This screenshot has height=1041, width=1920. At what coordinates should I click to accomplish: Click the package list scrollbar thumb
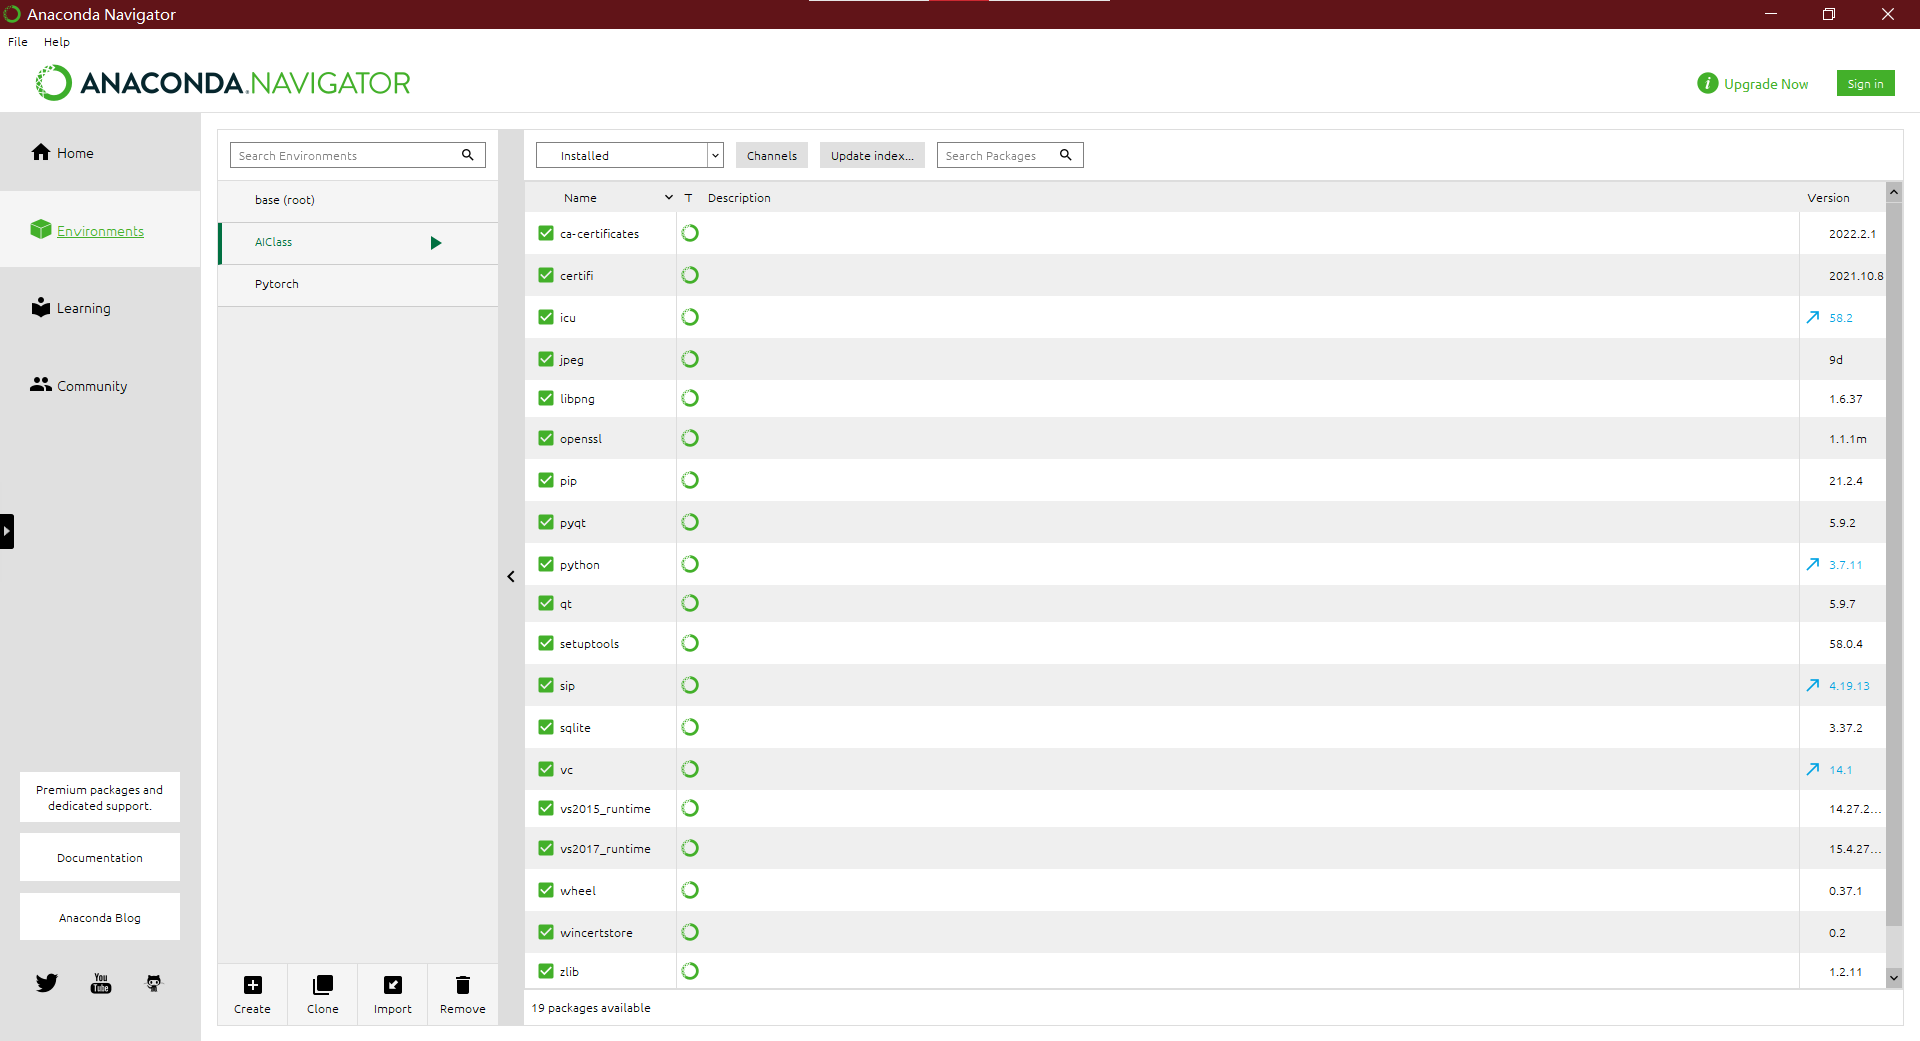[x=1894, y=564]
